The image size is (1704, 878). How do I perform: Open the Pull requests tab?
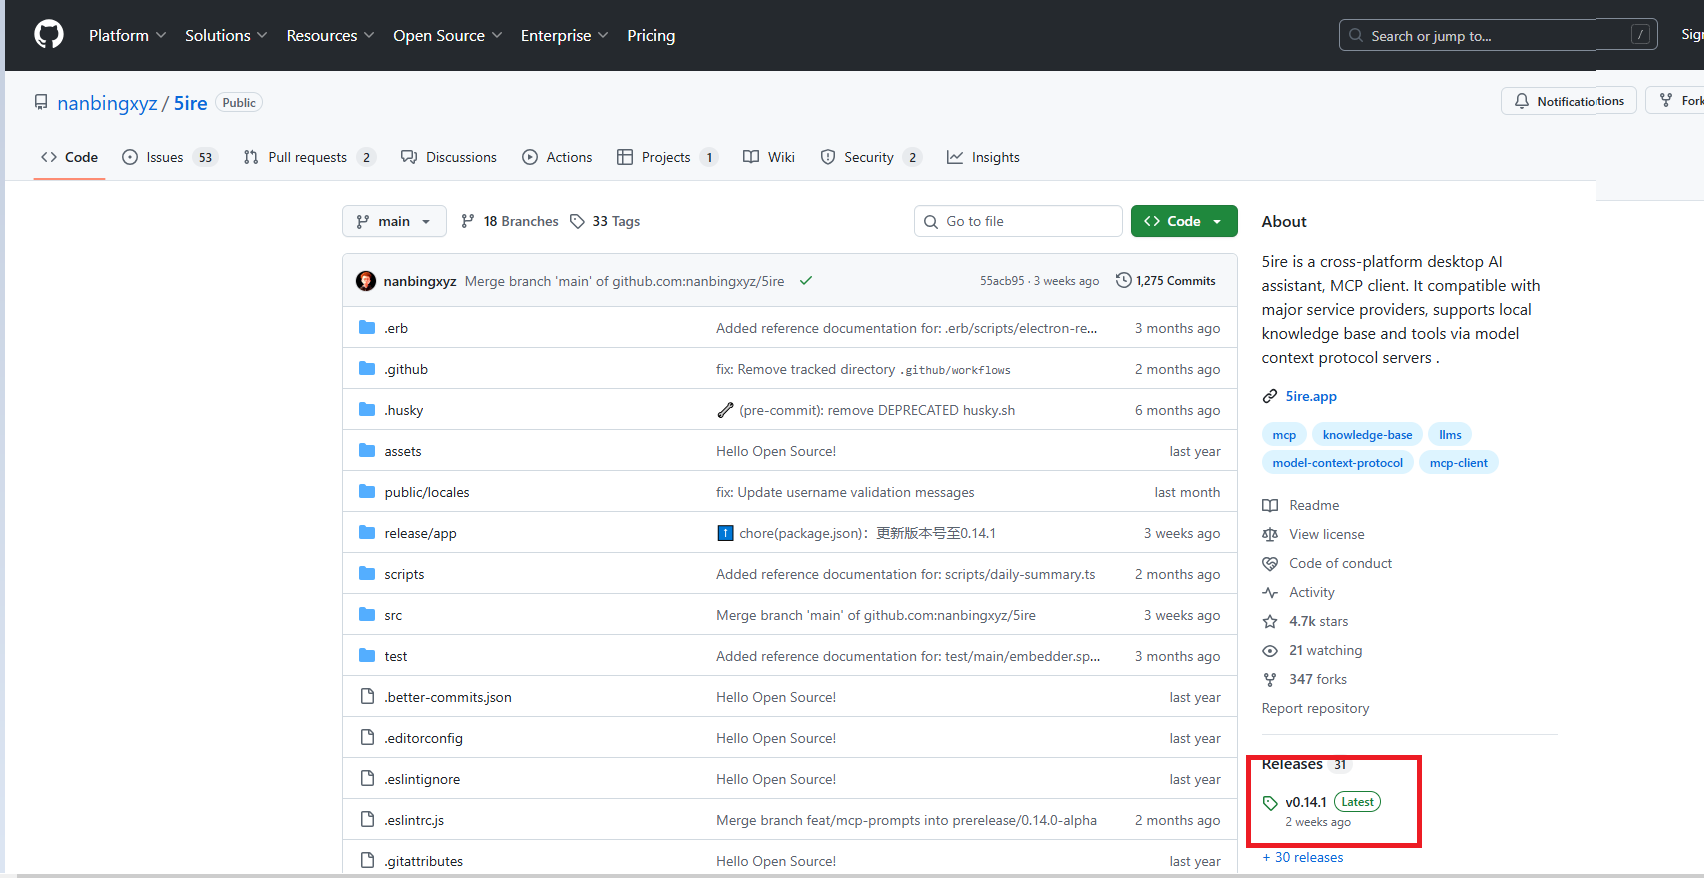pyautogui.click(x=307, y=157)
